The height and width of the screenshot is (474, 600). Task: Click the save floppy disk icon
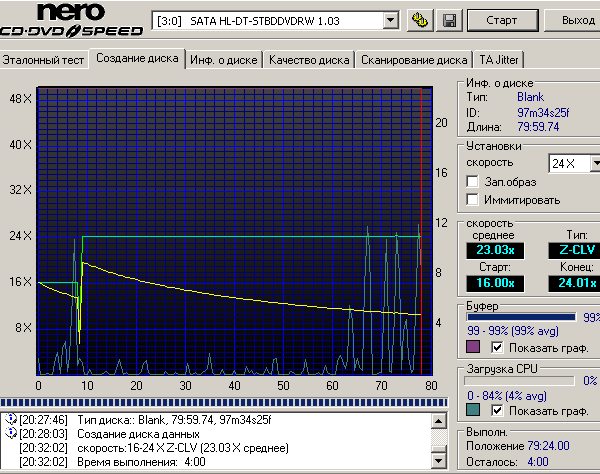[449, 20]
